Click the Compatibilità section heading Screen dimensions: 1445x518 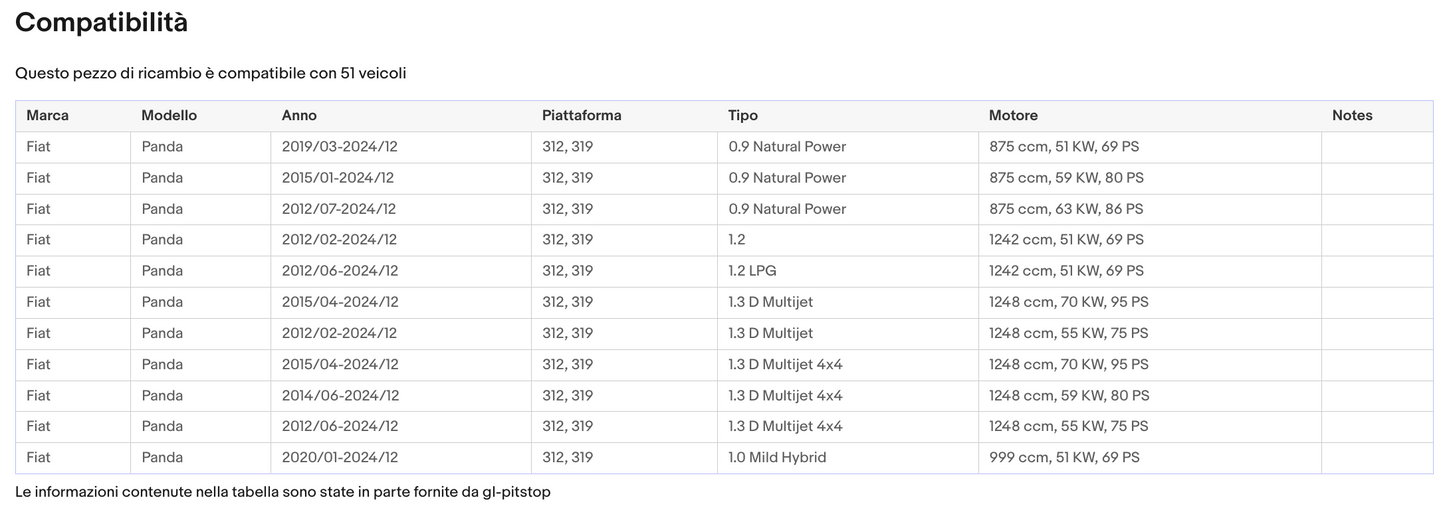tap(101, 23)
